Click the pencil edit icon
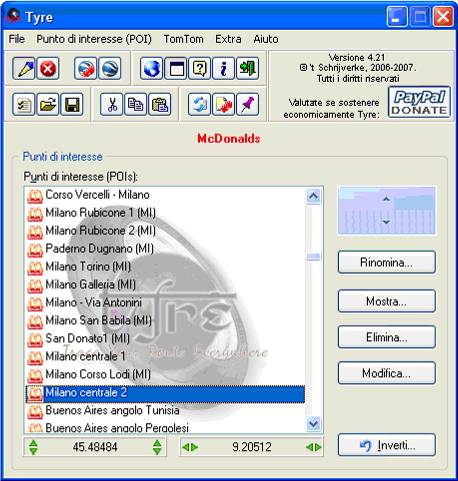This screenshot has width=458, height=481. point(24,69)
